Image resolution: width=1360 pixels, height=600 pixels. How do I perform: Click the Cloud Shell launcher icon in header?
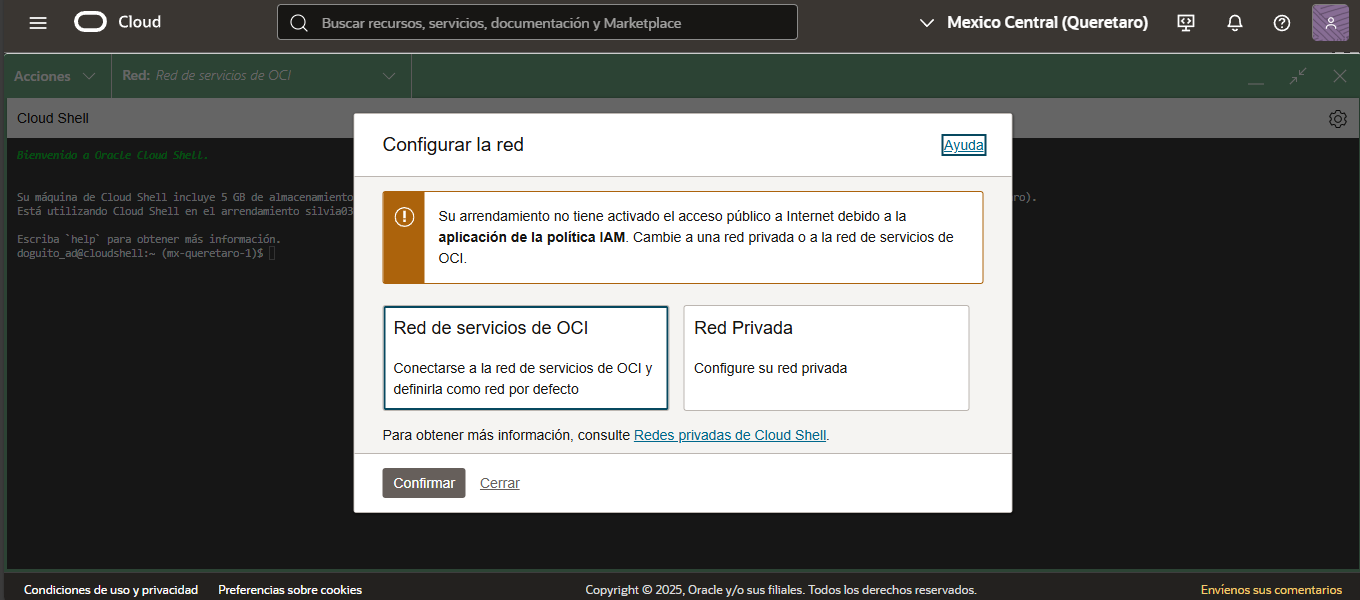tap(1185, 22)
